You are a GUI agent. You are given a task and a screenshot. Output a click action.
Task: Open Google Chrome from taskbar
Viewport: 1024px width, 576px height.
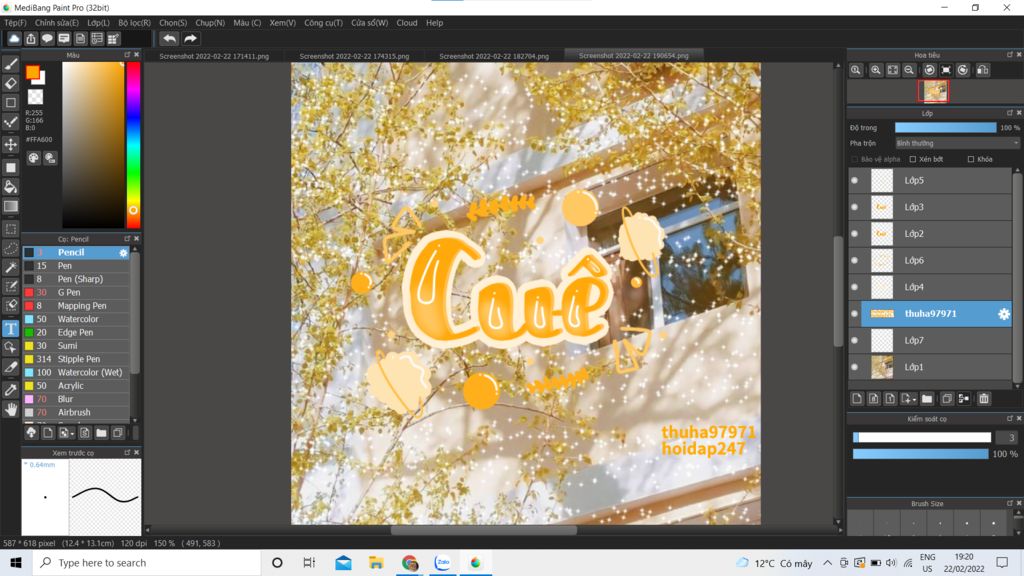click(409, 563)
